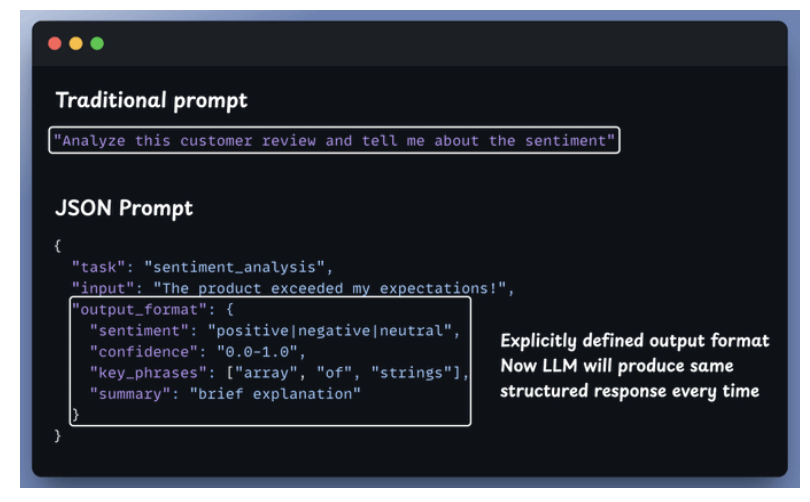
Task: Click the "input" key in the JSON
Action: tap(103, 289)
